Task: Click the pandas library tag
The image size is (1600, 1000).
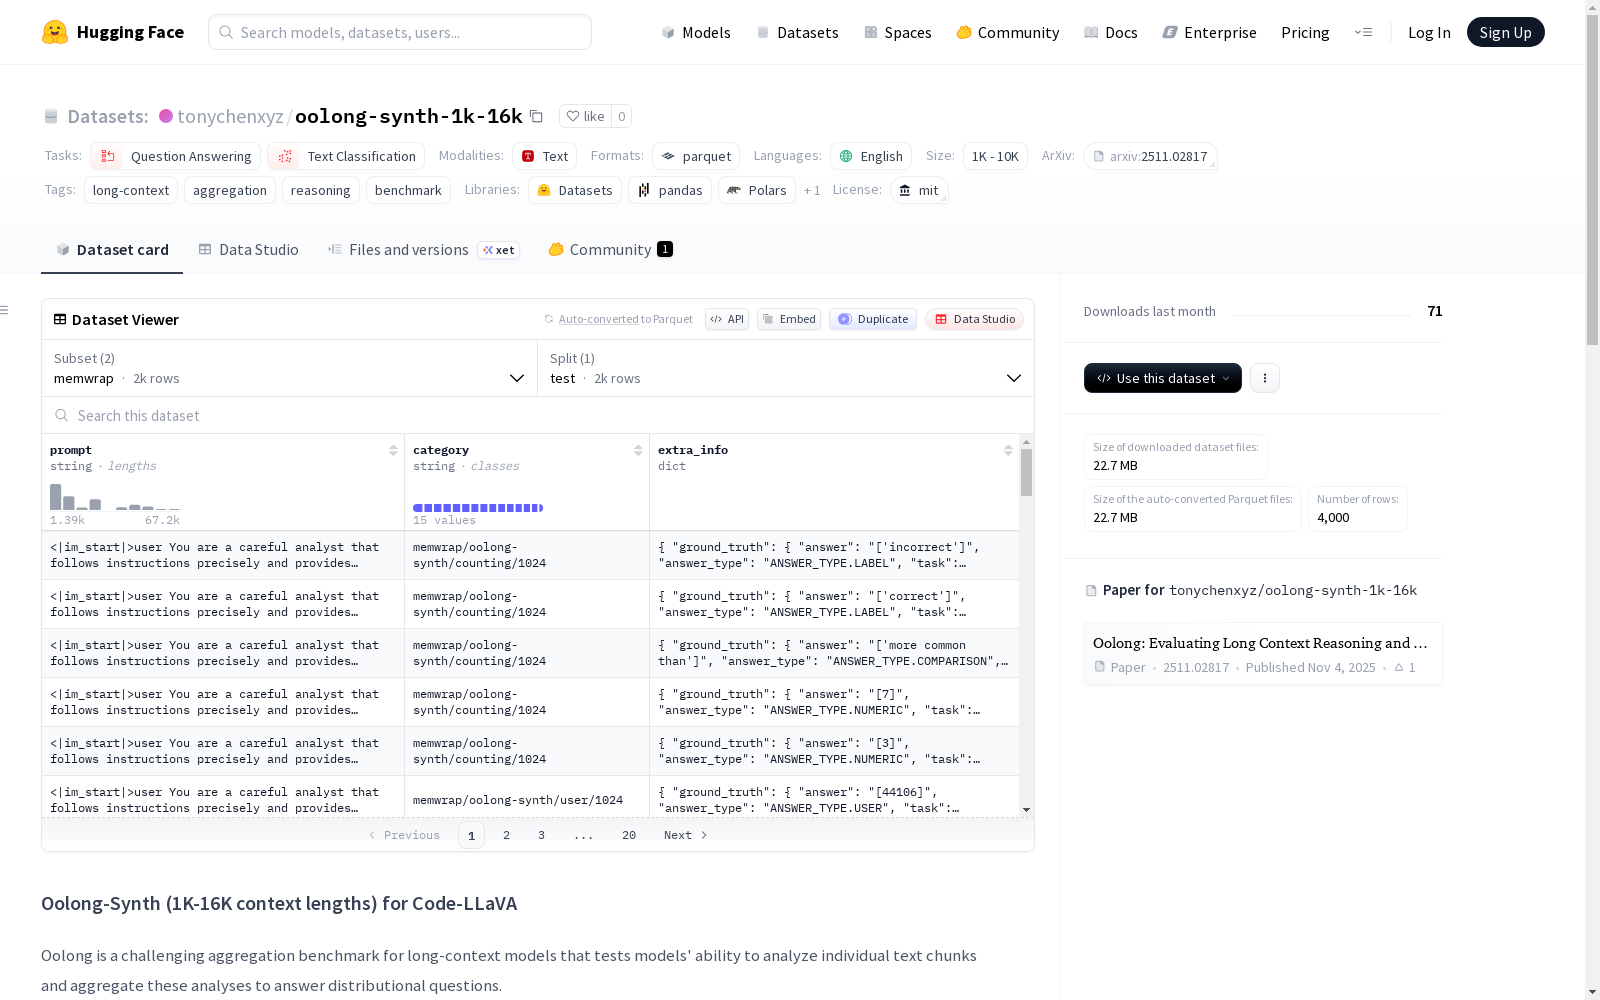Action: coord(670,190)
